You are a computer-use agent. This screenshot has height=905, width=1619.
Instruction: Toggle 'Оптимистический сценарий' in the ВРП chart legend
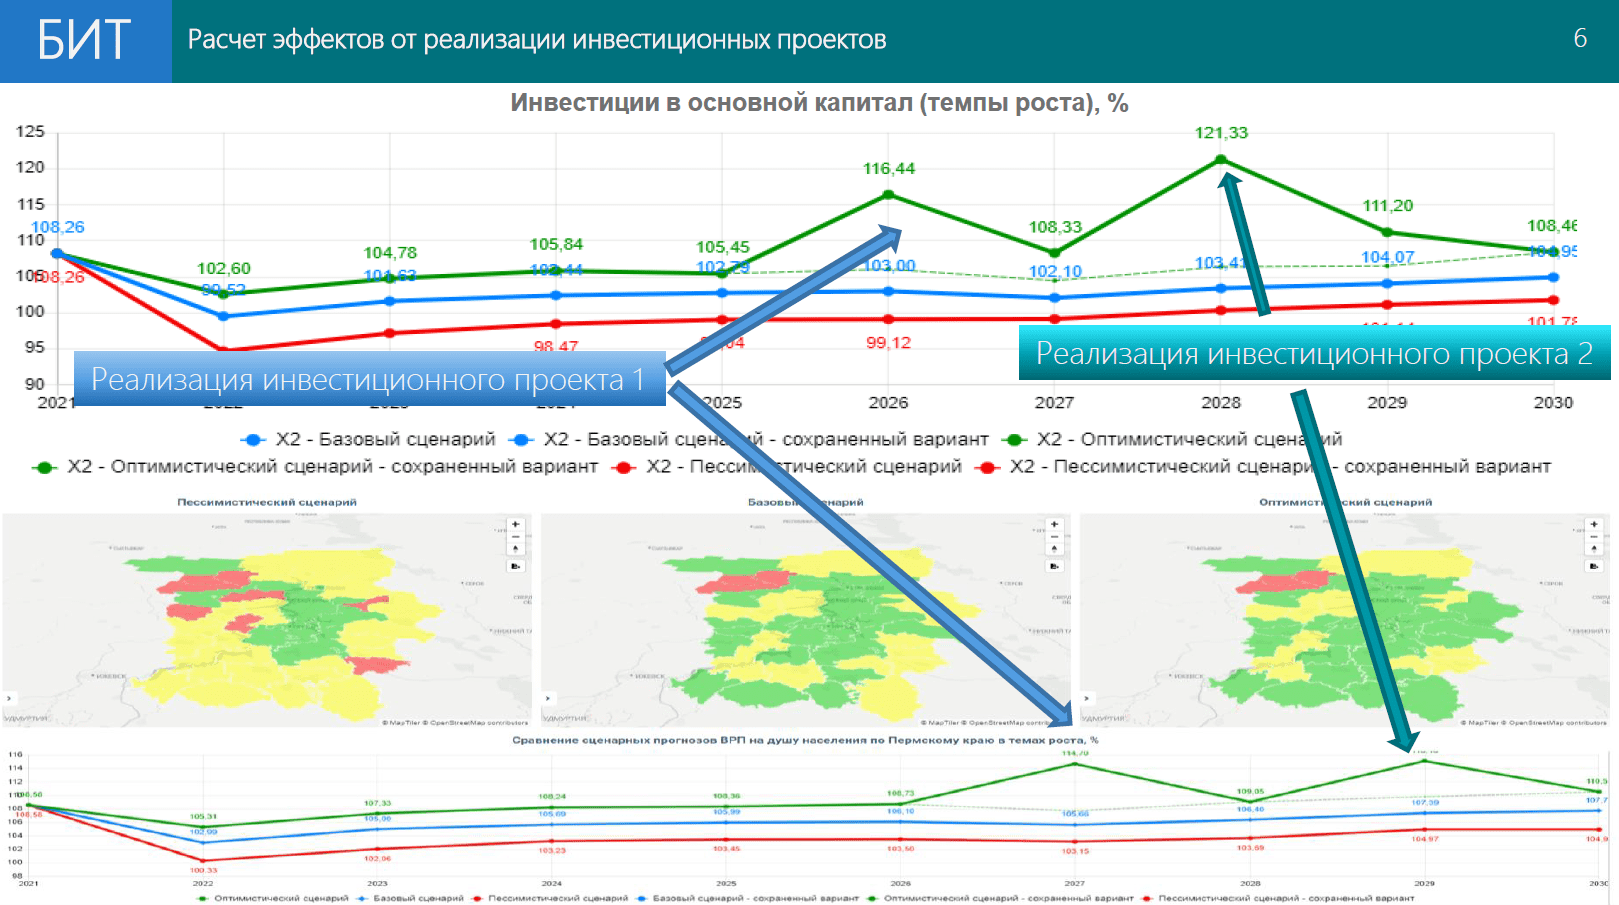273,898
